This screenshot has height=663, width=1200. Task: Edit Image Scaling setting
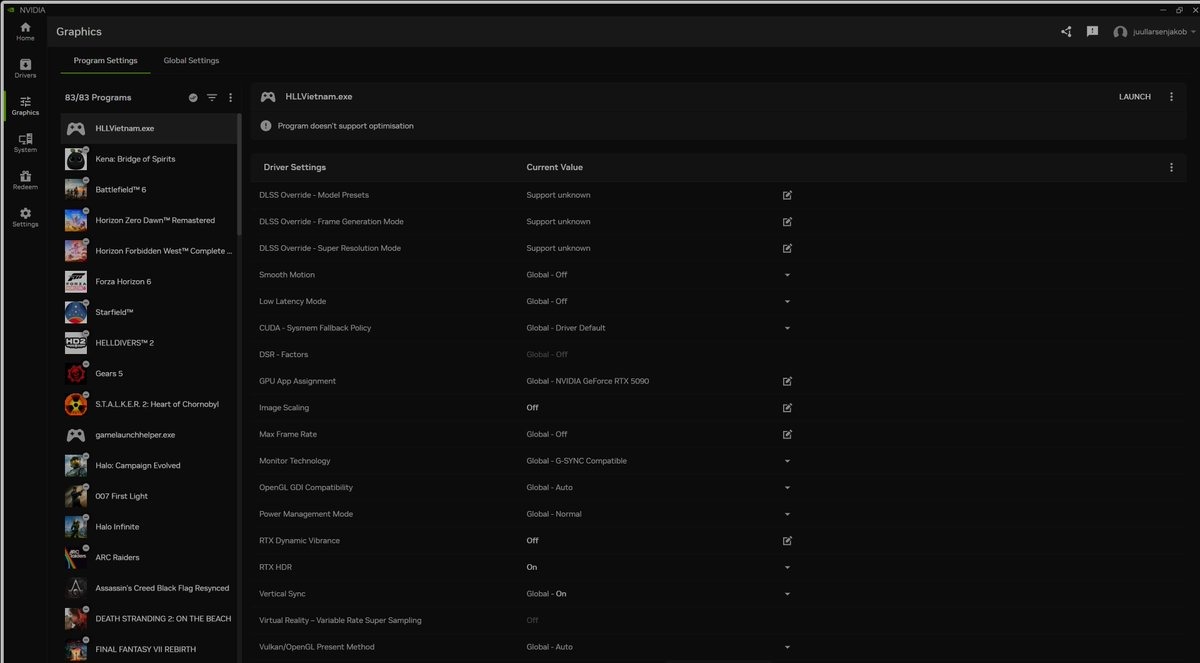(x=787, y=408)
